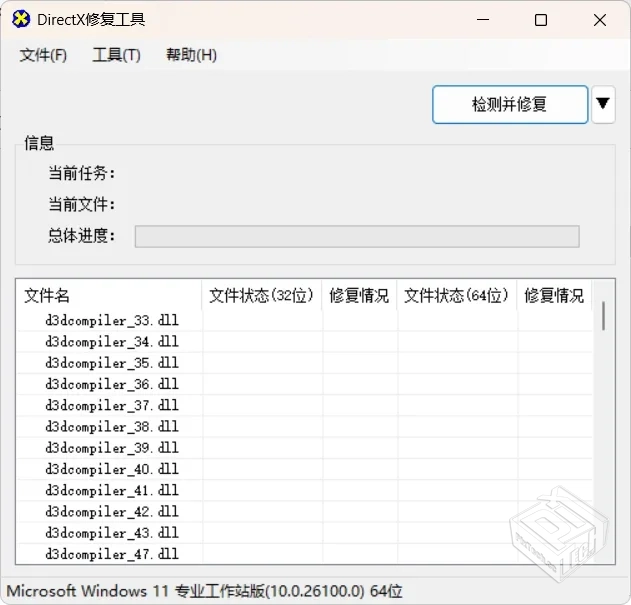This screenshot has width=631, height=605.
Task: Click the 修复情况 header after 32位 column
Action: tap(359, 296)
